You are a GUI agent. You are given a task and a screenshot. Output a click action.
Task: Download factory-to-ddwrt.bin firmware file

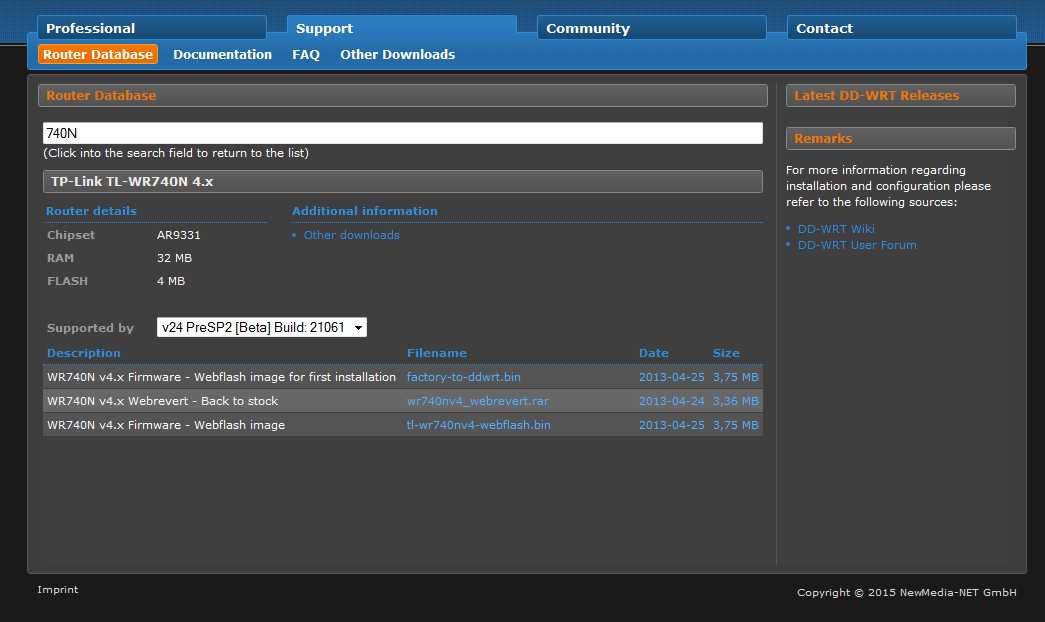point(464,377)
